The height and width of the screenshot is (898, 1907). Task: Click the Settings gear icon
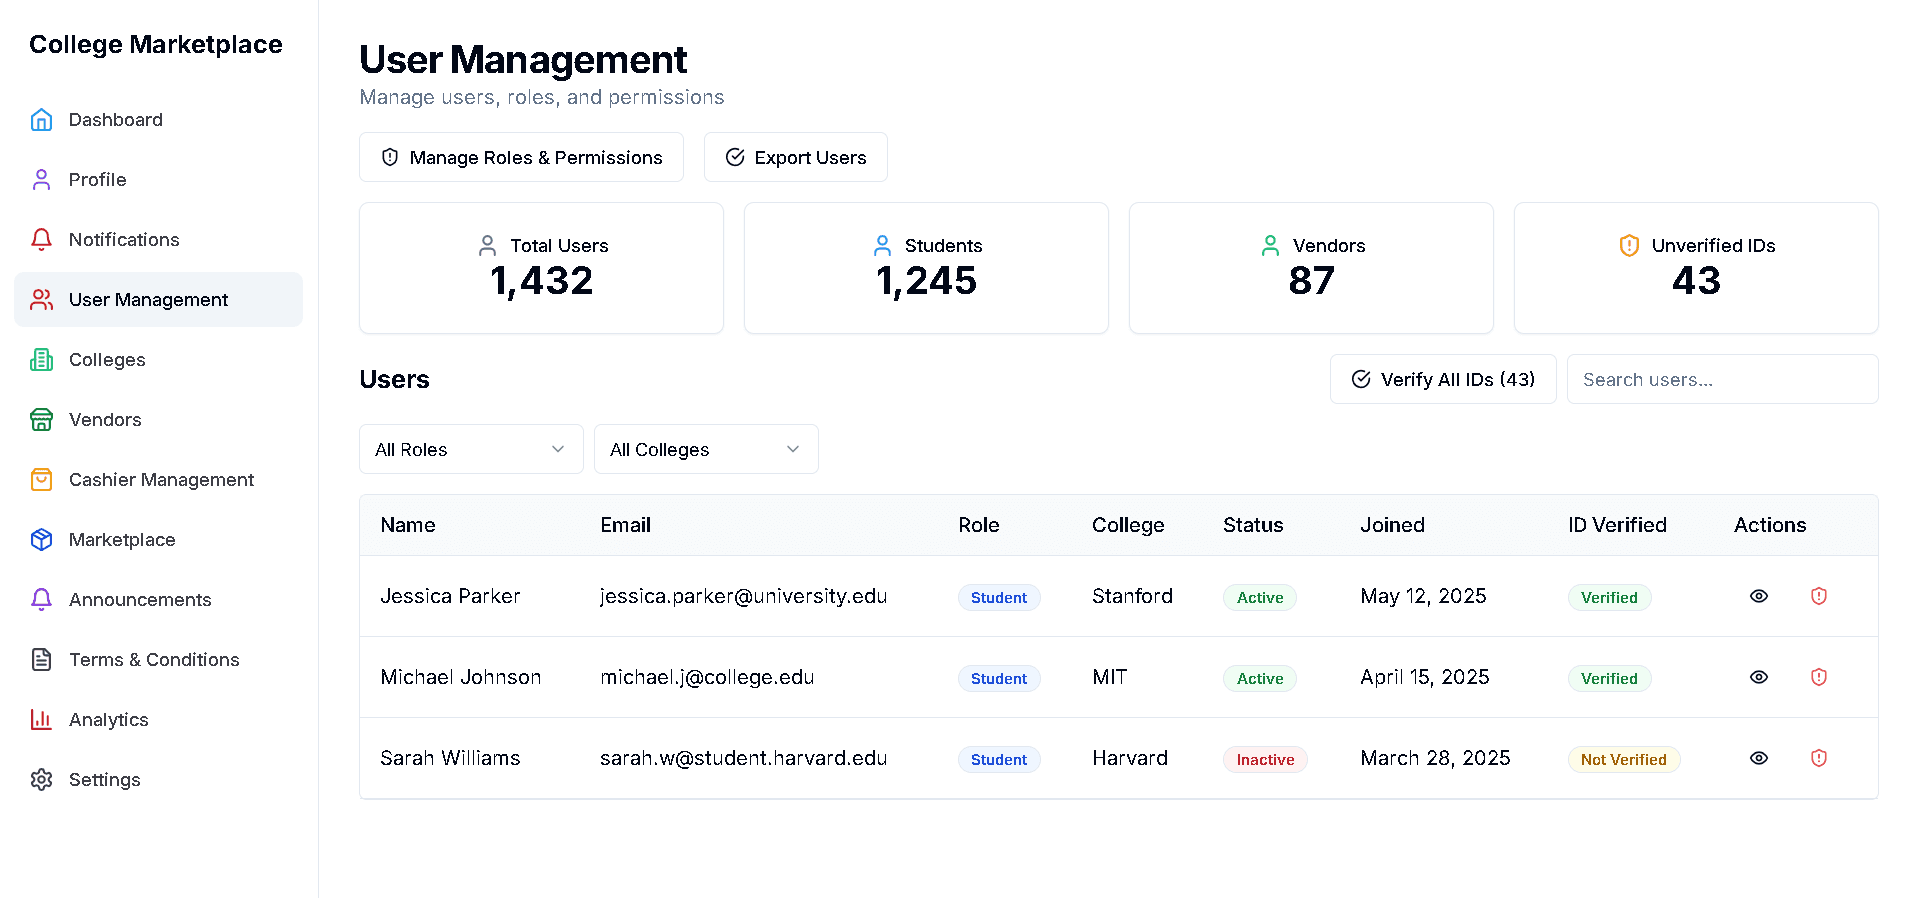click(41, 780)
